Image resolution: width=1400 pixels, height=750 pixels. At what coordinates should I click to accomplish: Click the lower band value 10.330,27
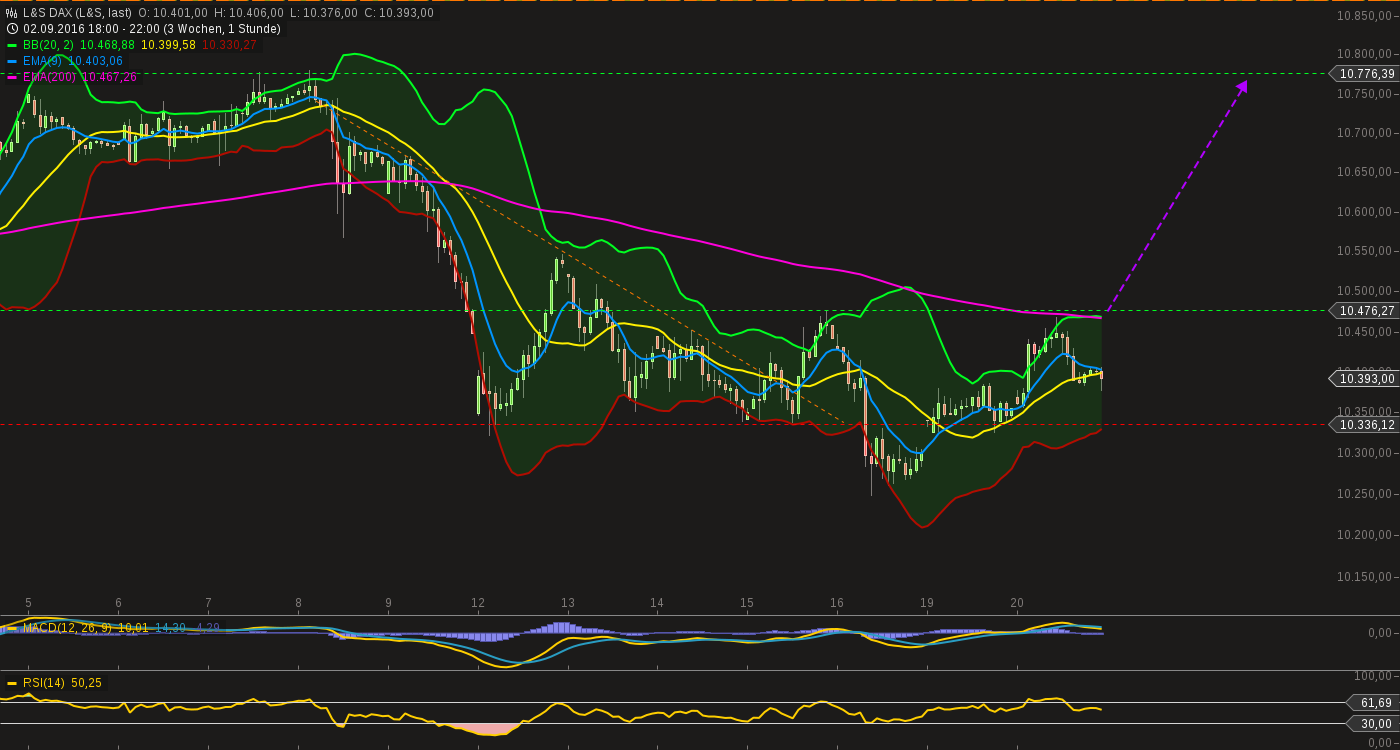(229, 45)
